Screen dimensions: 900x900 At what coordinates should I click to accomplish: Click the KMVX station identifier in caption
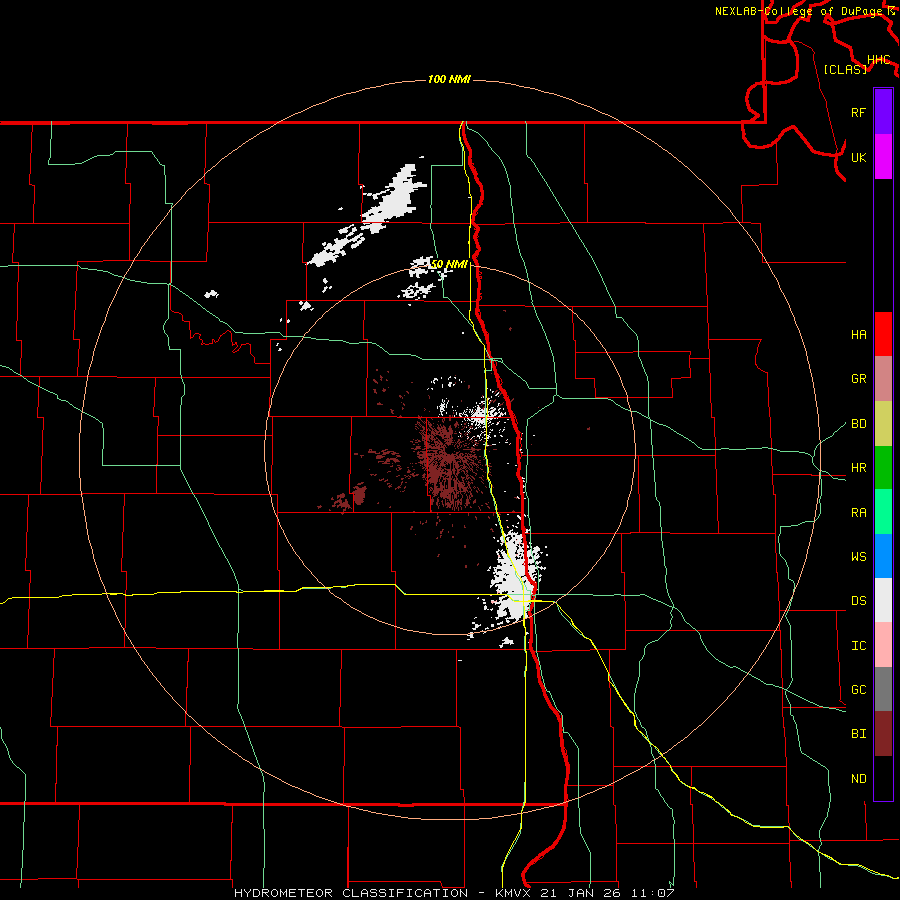pyautogui.click(x=512, y=893)
